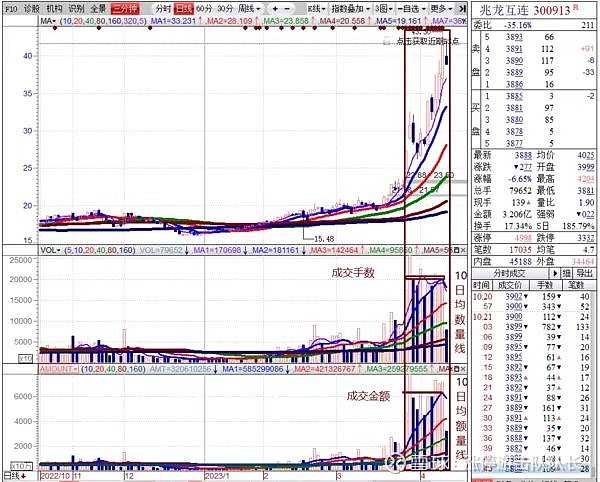This screenshot has height=482, width=600.
Task: Switch to 全景 panorama view
Action: point(96,7)
